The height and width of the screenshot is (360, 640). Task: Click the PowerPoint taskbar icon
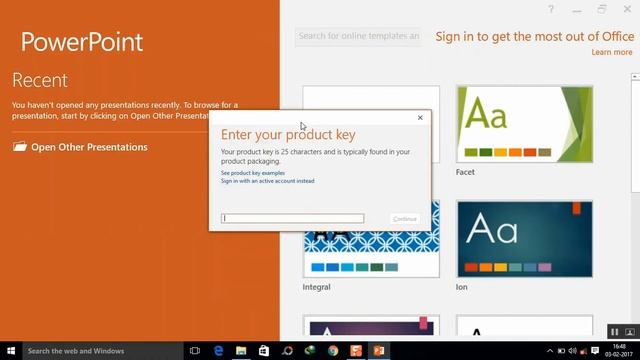(379, 351)
